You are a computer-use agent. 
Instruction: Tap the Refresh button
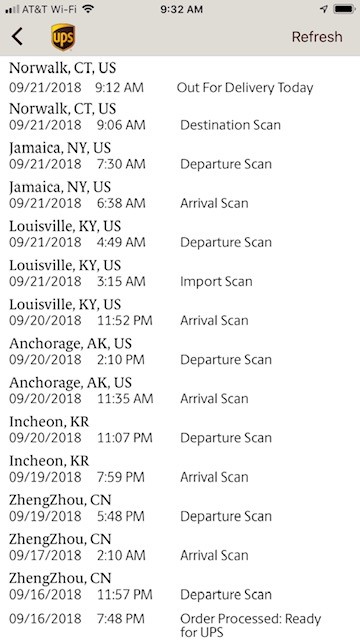click(317, 37)
